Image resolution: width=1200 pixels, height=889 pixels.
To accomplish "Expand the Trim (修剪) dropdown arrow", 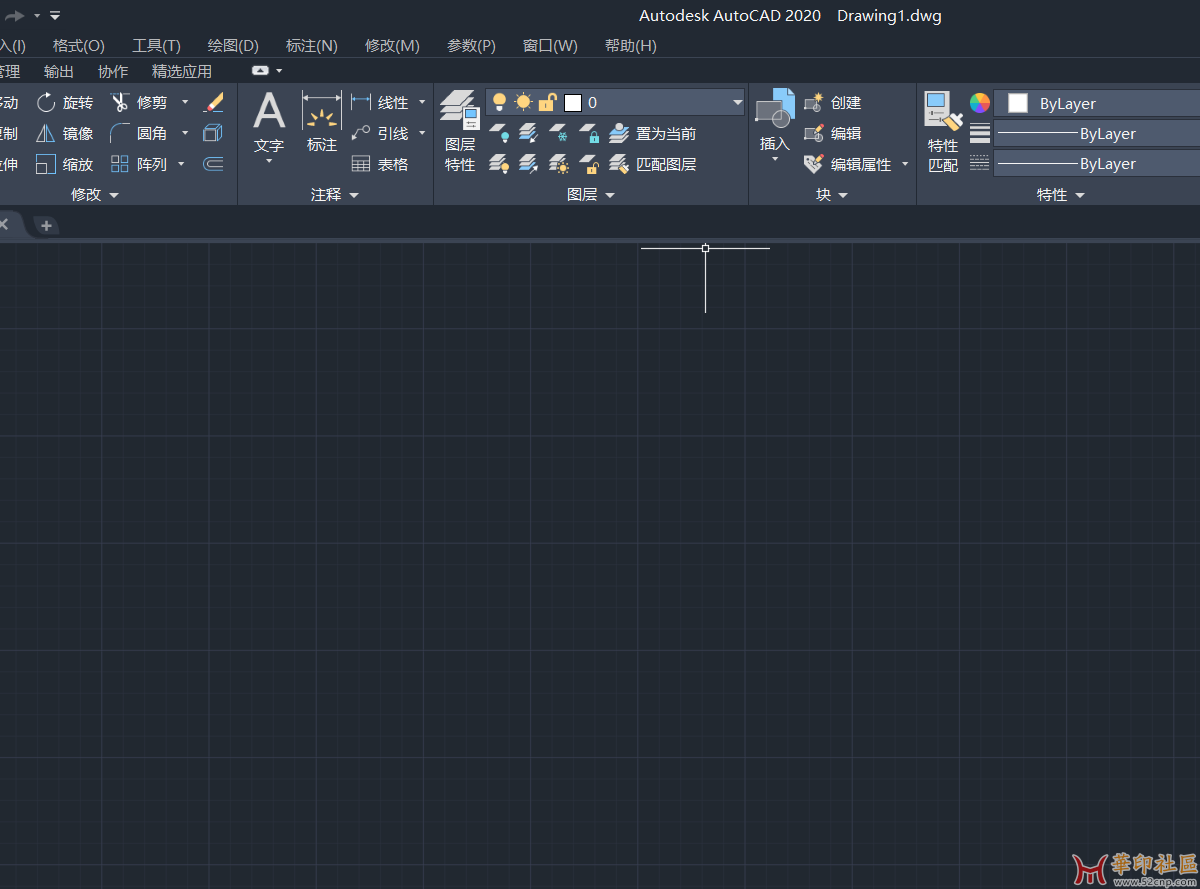I will click(185, 102).
